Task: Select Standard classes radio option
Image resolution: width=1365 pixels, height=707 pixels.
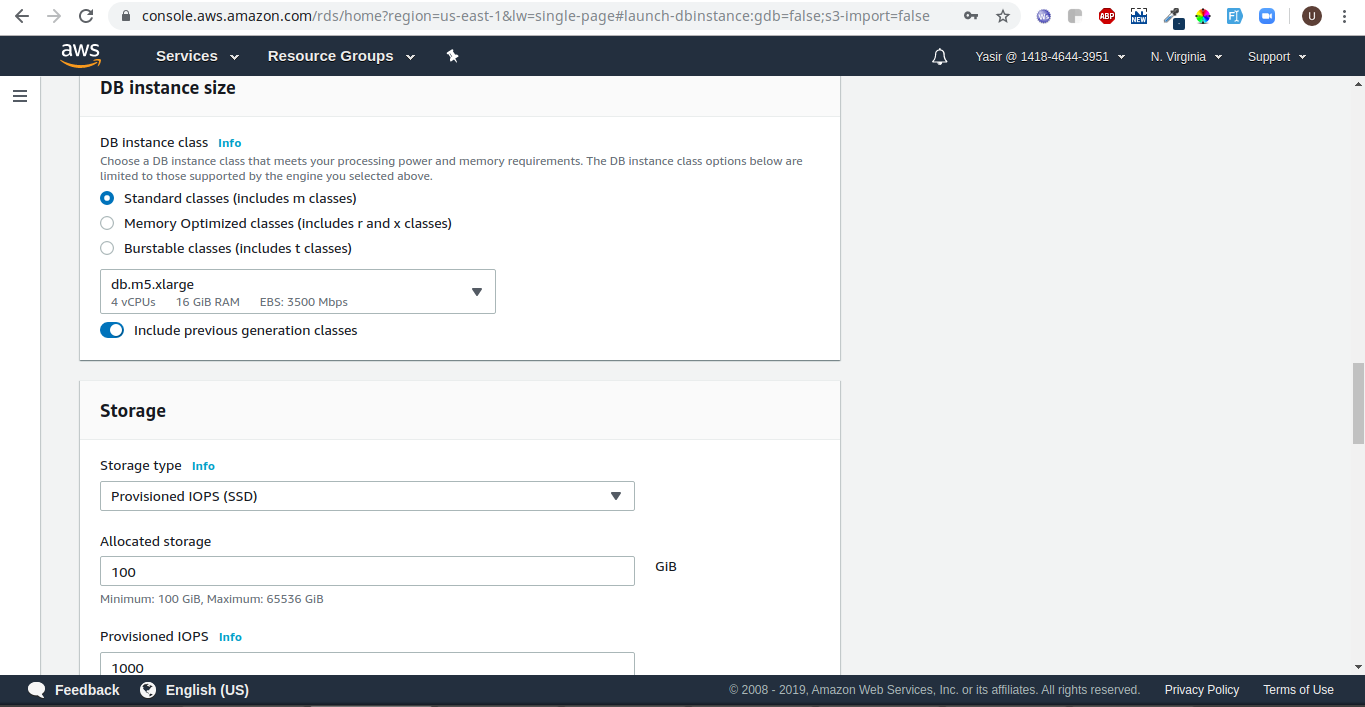Action: click(107, 198)
